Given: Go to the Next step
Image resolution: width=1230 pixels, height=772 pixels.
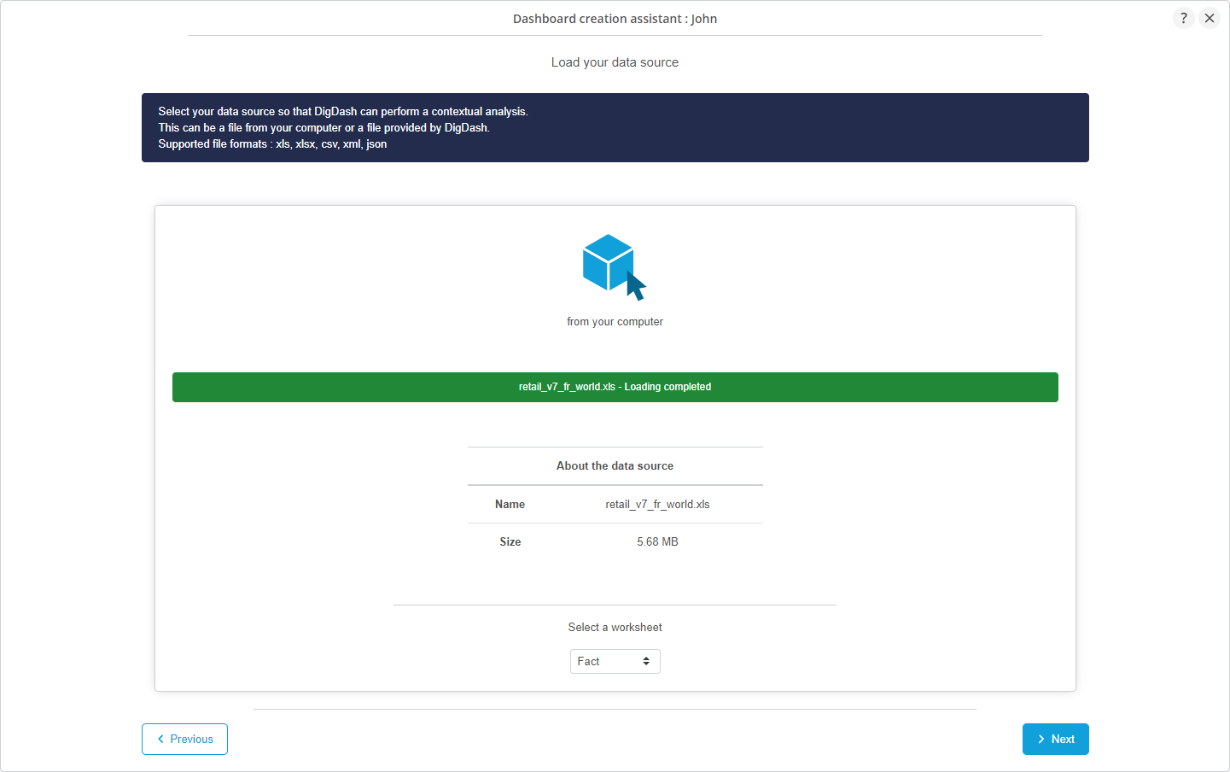Looking at the screenshot, I should [1055, 739].
